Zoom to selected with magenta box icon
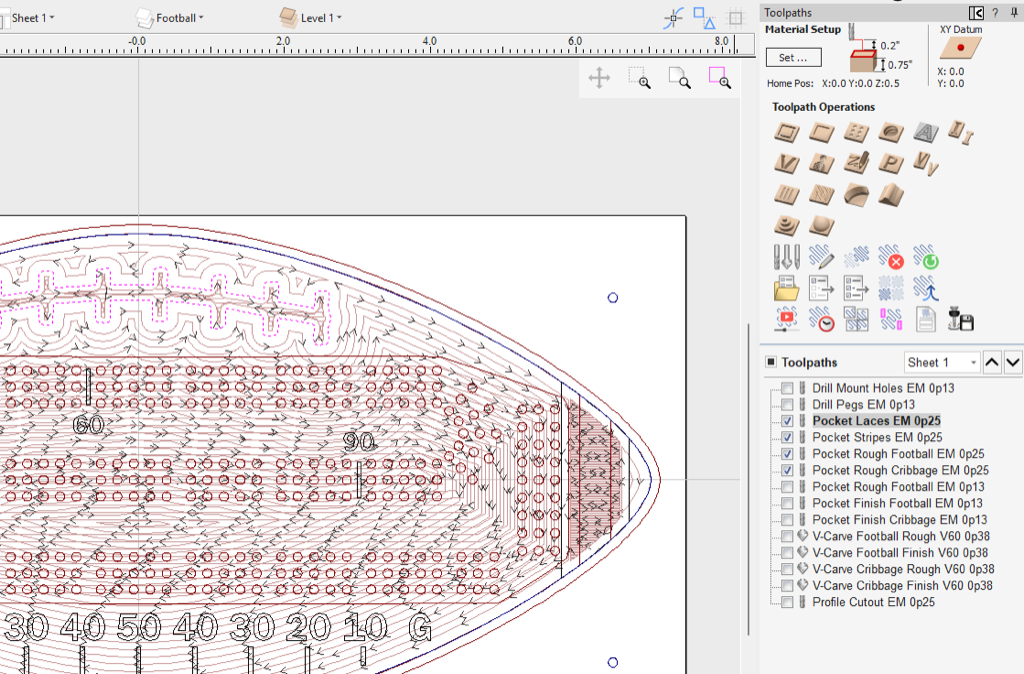 [x=720, y=78]
